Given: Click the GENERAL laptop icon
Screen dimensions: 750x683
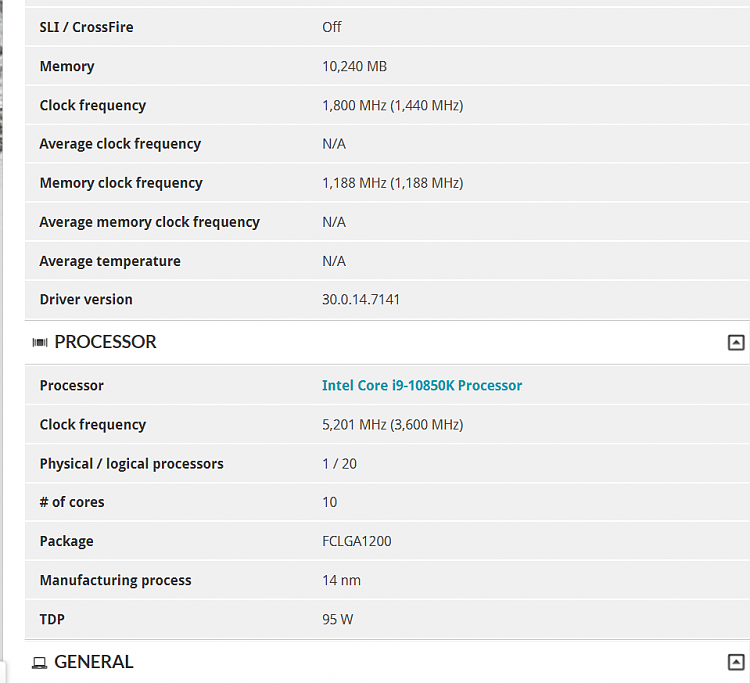Looking at the screenshot, I should pyautogui.click(x=39, y=662).
